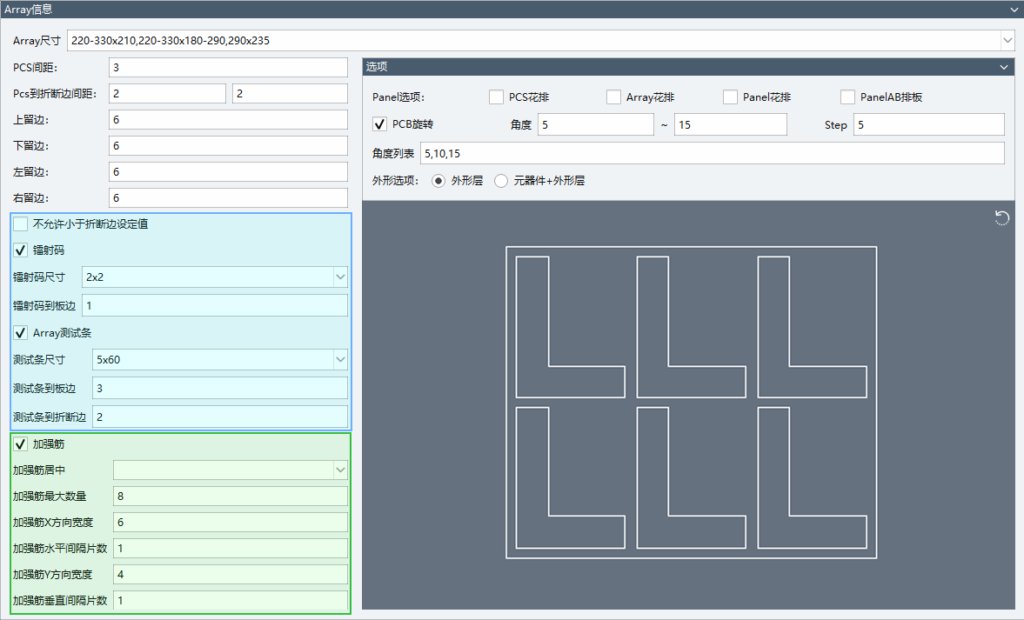The width and height of the screenshot is (1024, 620).
Task: Click the 角度 end value field showing 15
Action: [731, 125]
